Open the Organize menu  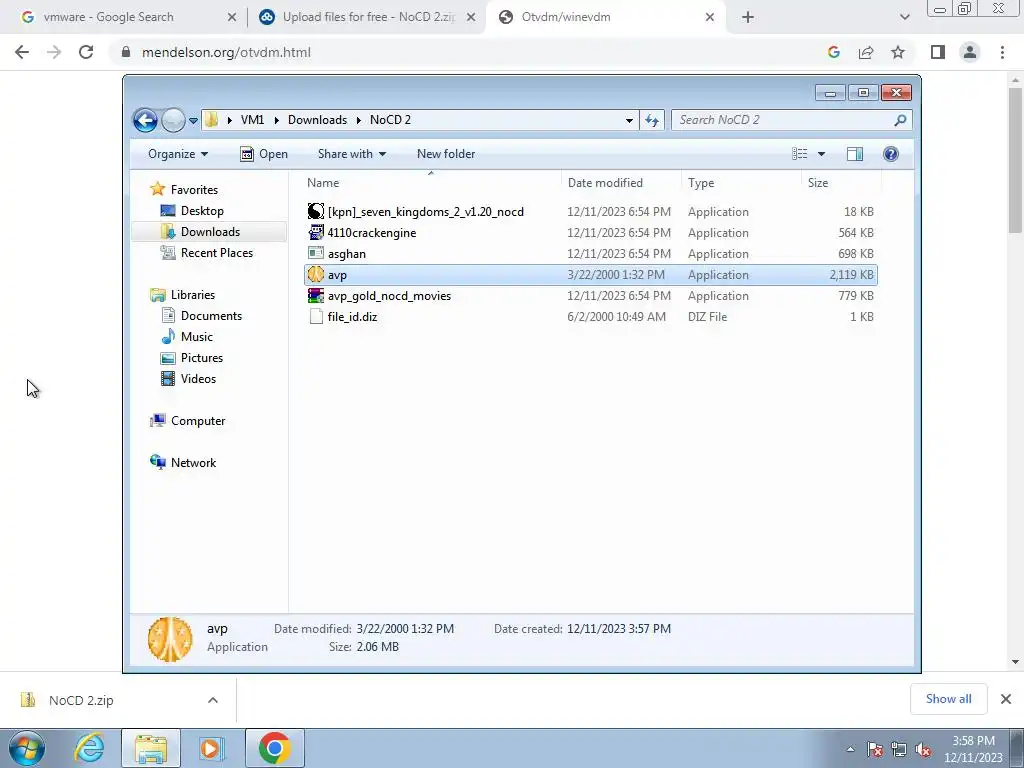pyautogui.click(x=178, y=154)
